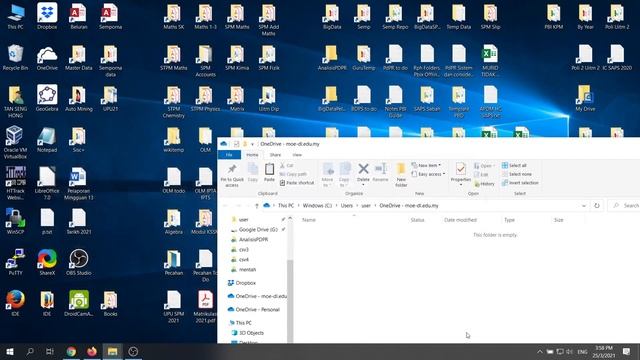
Task: Create a New folder from the ribbon
Action: pyautogui.click(x=401, y=175)
